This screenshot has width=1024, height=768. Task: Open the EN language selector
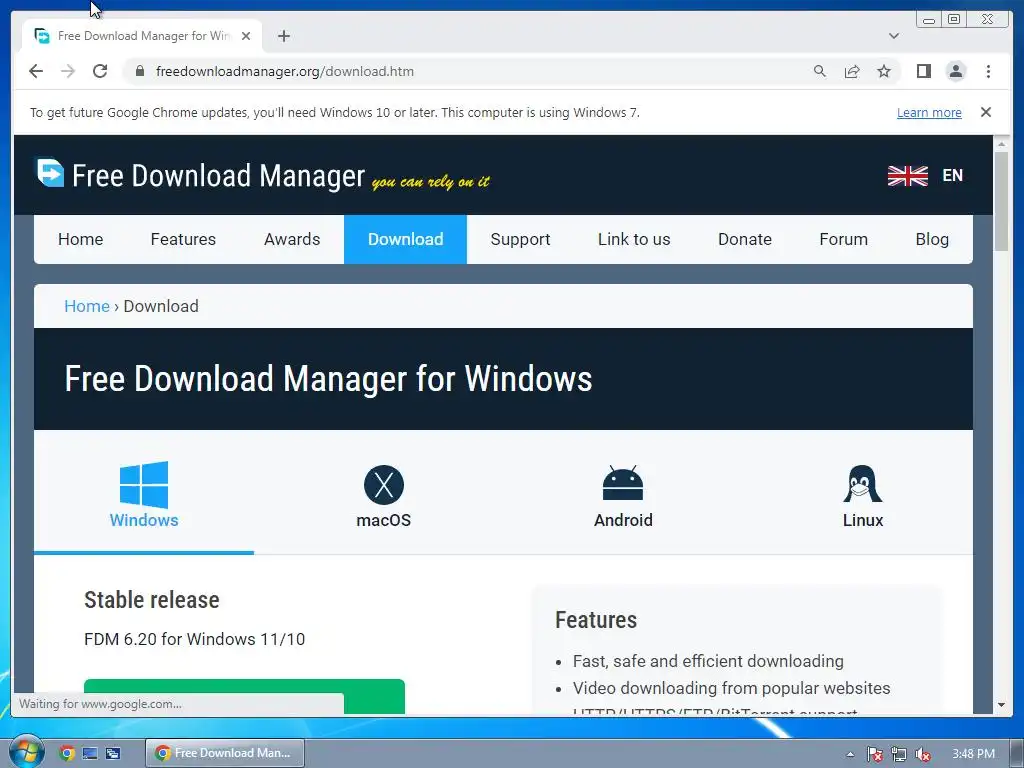[953, 176]
